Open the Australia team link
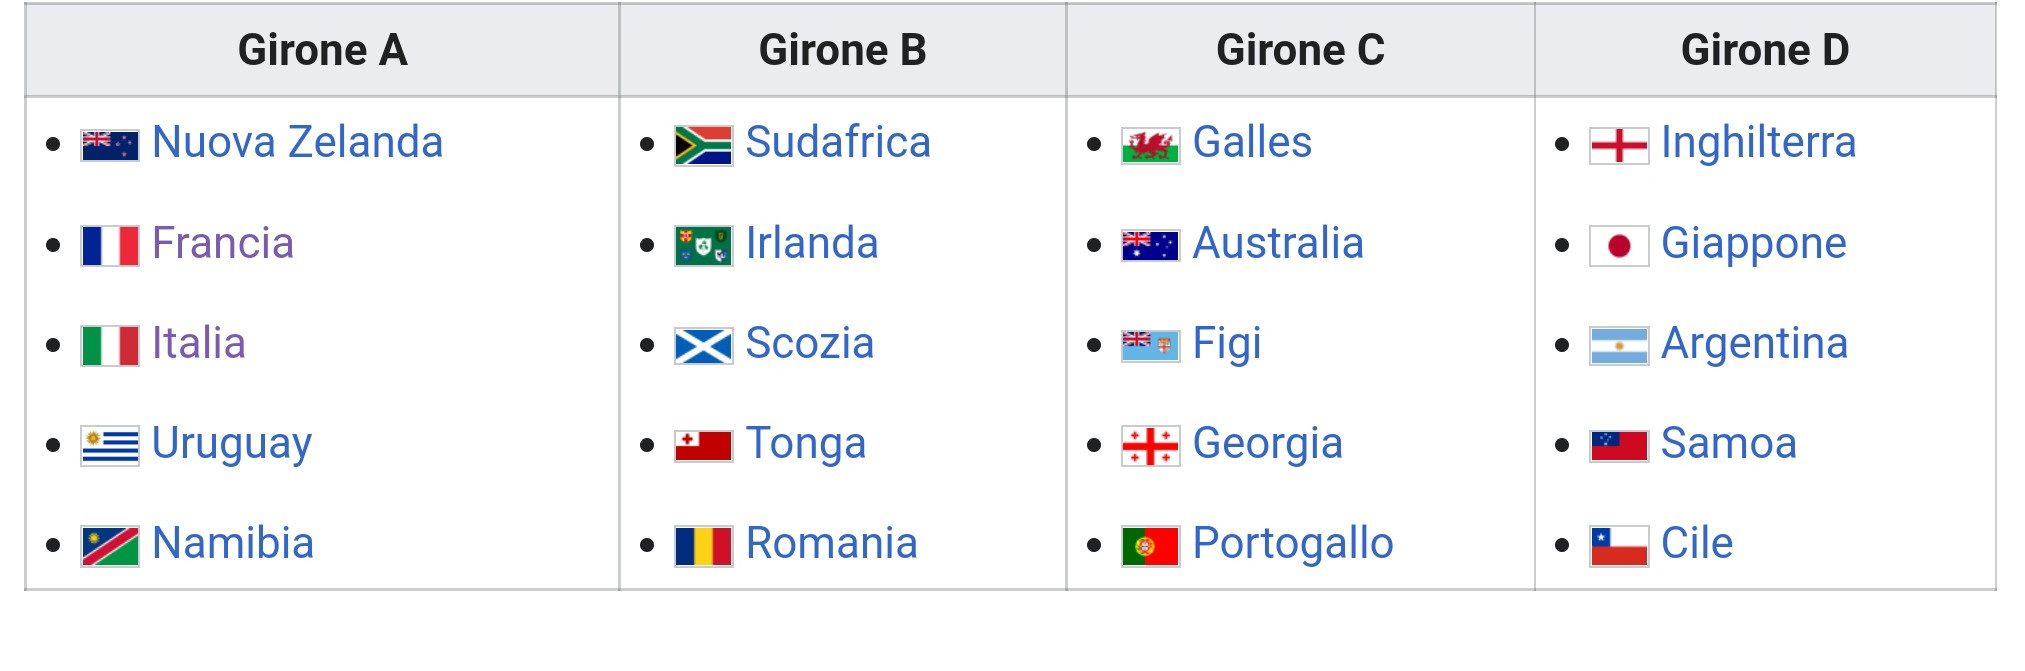Screen dimensions: 2025x671 (x=1278, y=243)
